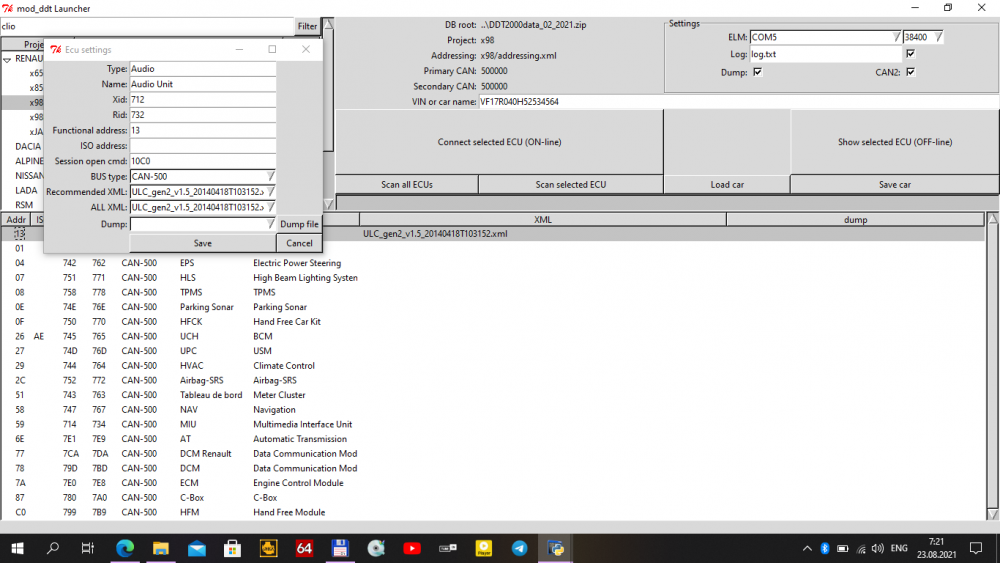The height and width of the screenshot is (563, 1000).
Task: Click the Xid field
Action: [x=203, y=99]
